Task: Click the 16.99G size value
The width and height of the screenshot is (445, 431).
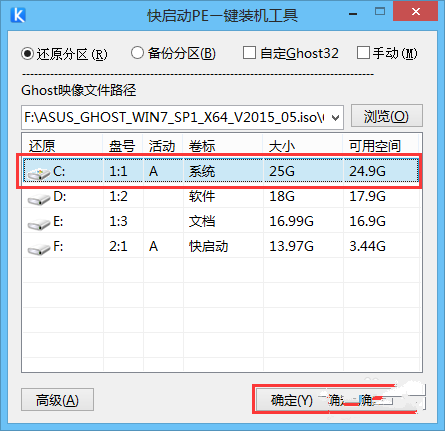Action: 292,221
